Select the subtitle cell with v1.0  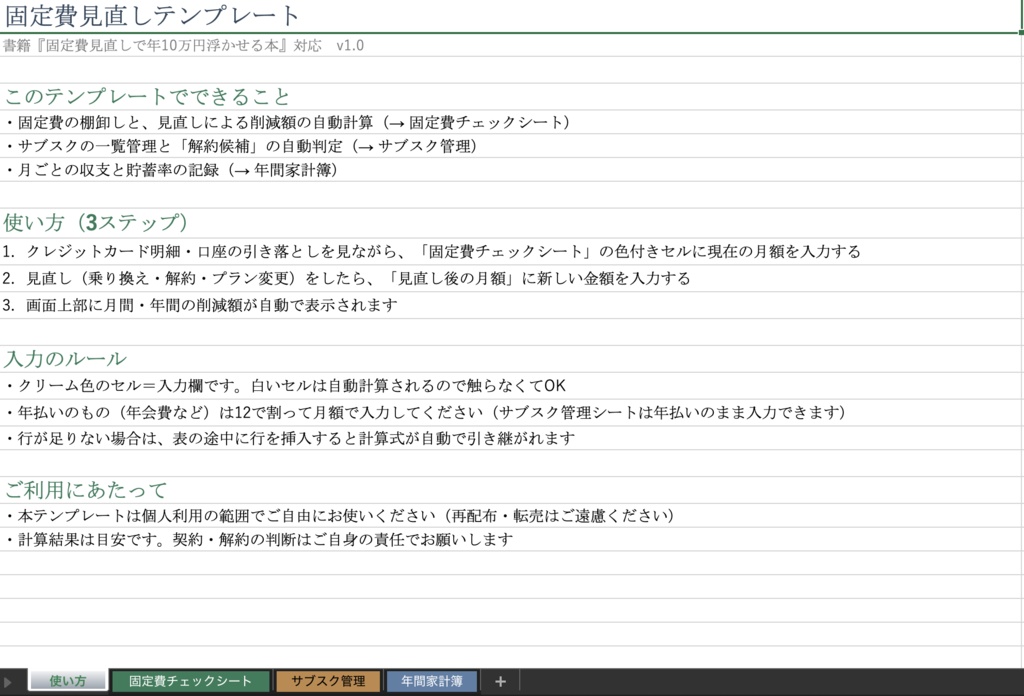pos(184,46)
